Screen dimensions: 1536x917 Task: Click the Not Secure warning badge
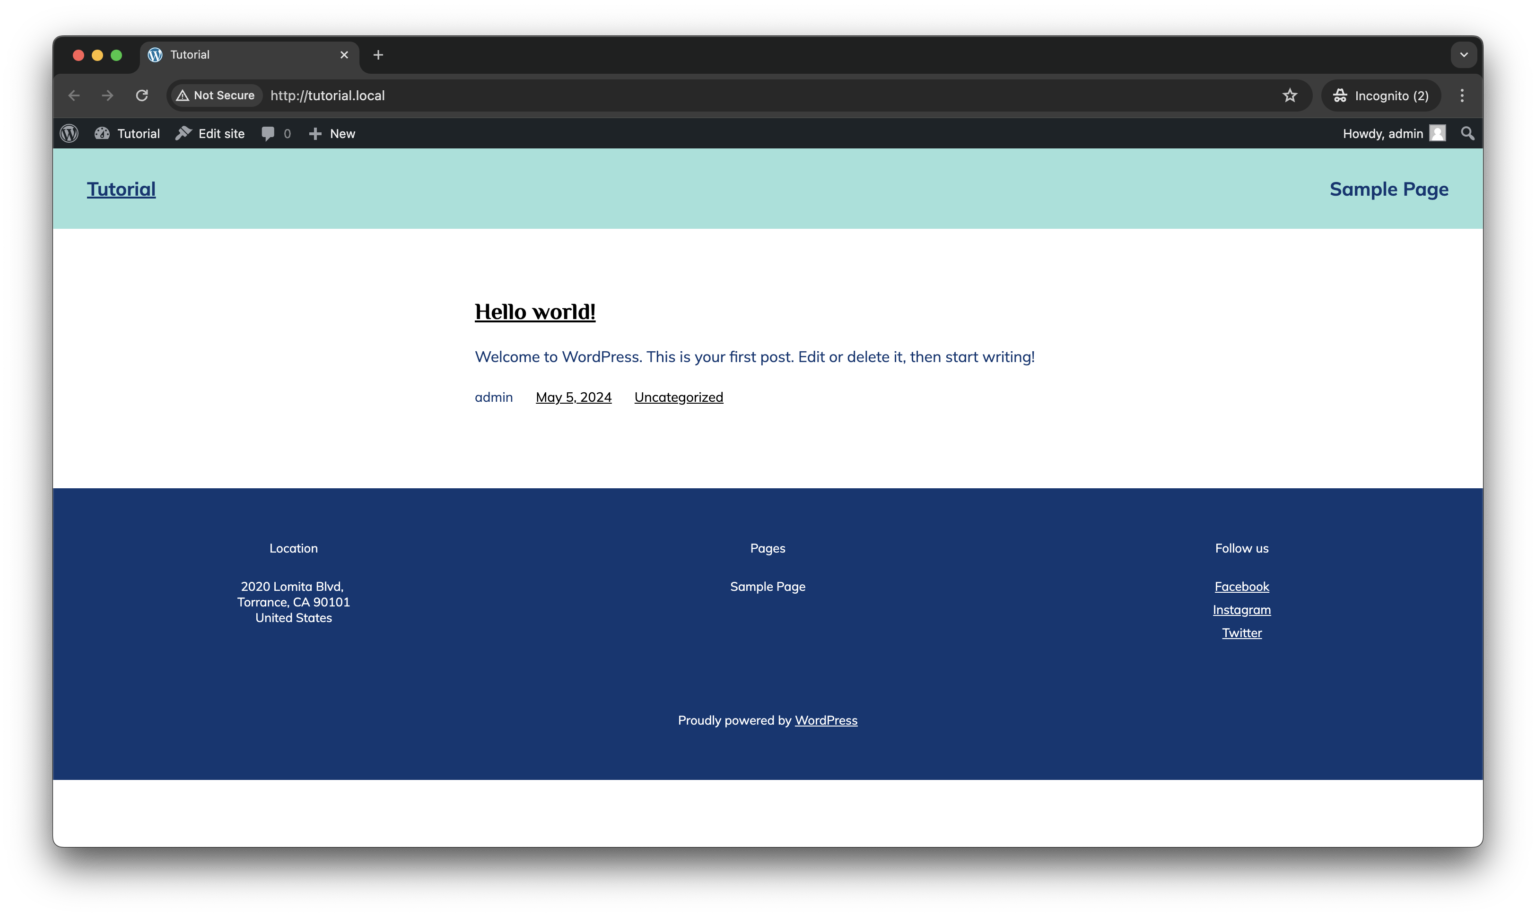[x=215, y=95]
